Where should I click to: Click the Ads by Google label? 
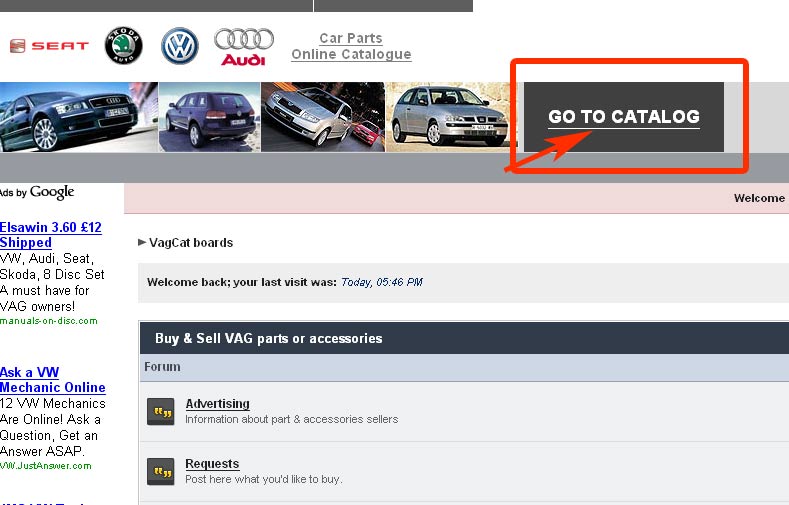[x=37, y=192]
